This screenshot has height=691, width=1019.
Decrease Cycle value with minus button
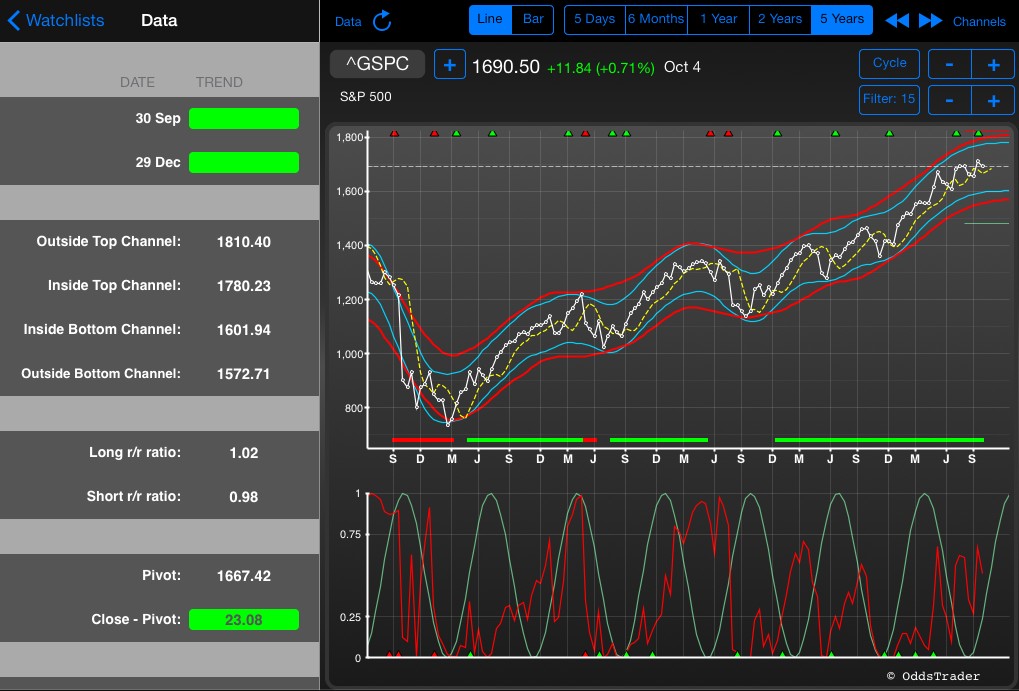pyautogui.click(x=949, y=65)
